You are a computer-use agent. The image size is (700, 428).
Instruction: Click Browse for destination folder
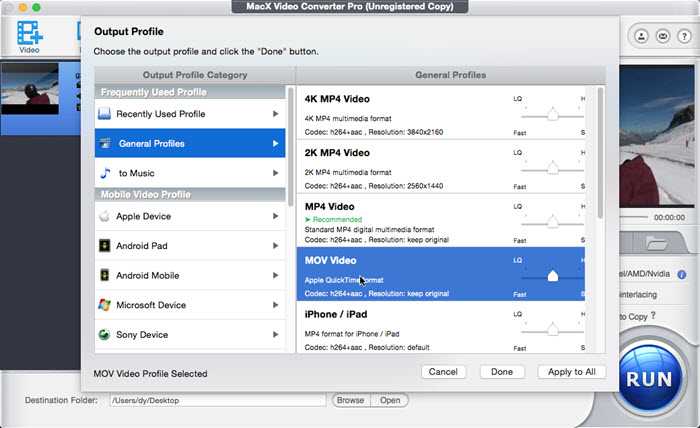pos(350,400)
